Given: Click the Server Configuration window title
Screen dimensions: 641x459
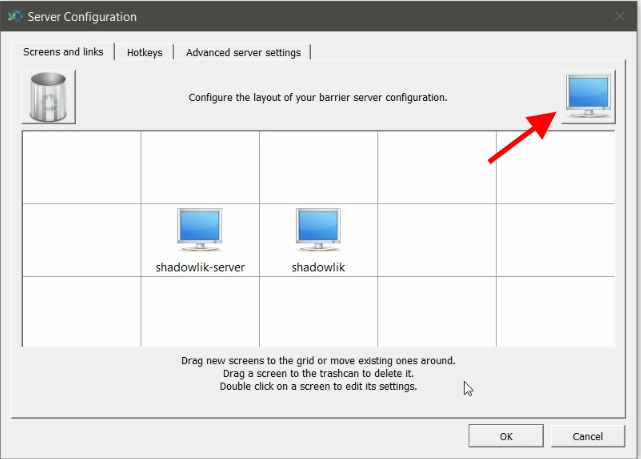Looking at the screenshot, I should tap(82, 17).
